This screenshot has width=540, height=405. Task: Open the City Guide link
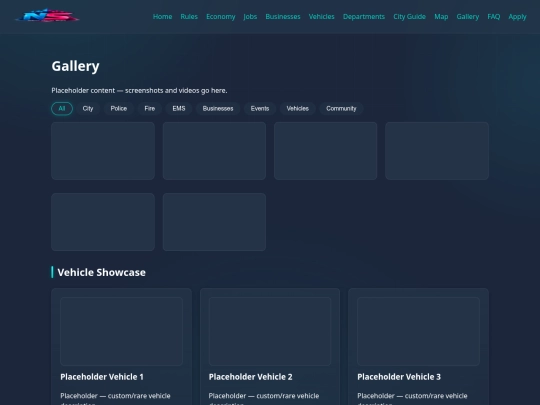[x=409, y=17]
